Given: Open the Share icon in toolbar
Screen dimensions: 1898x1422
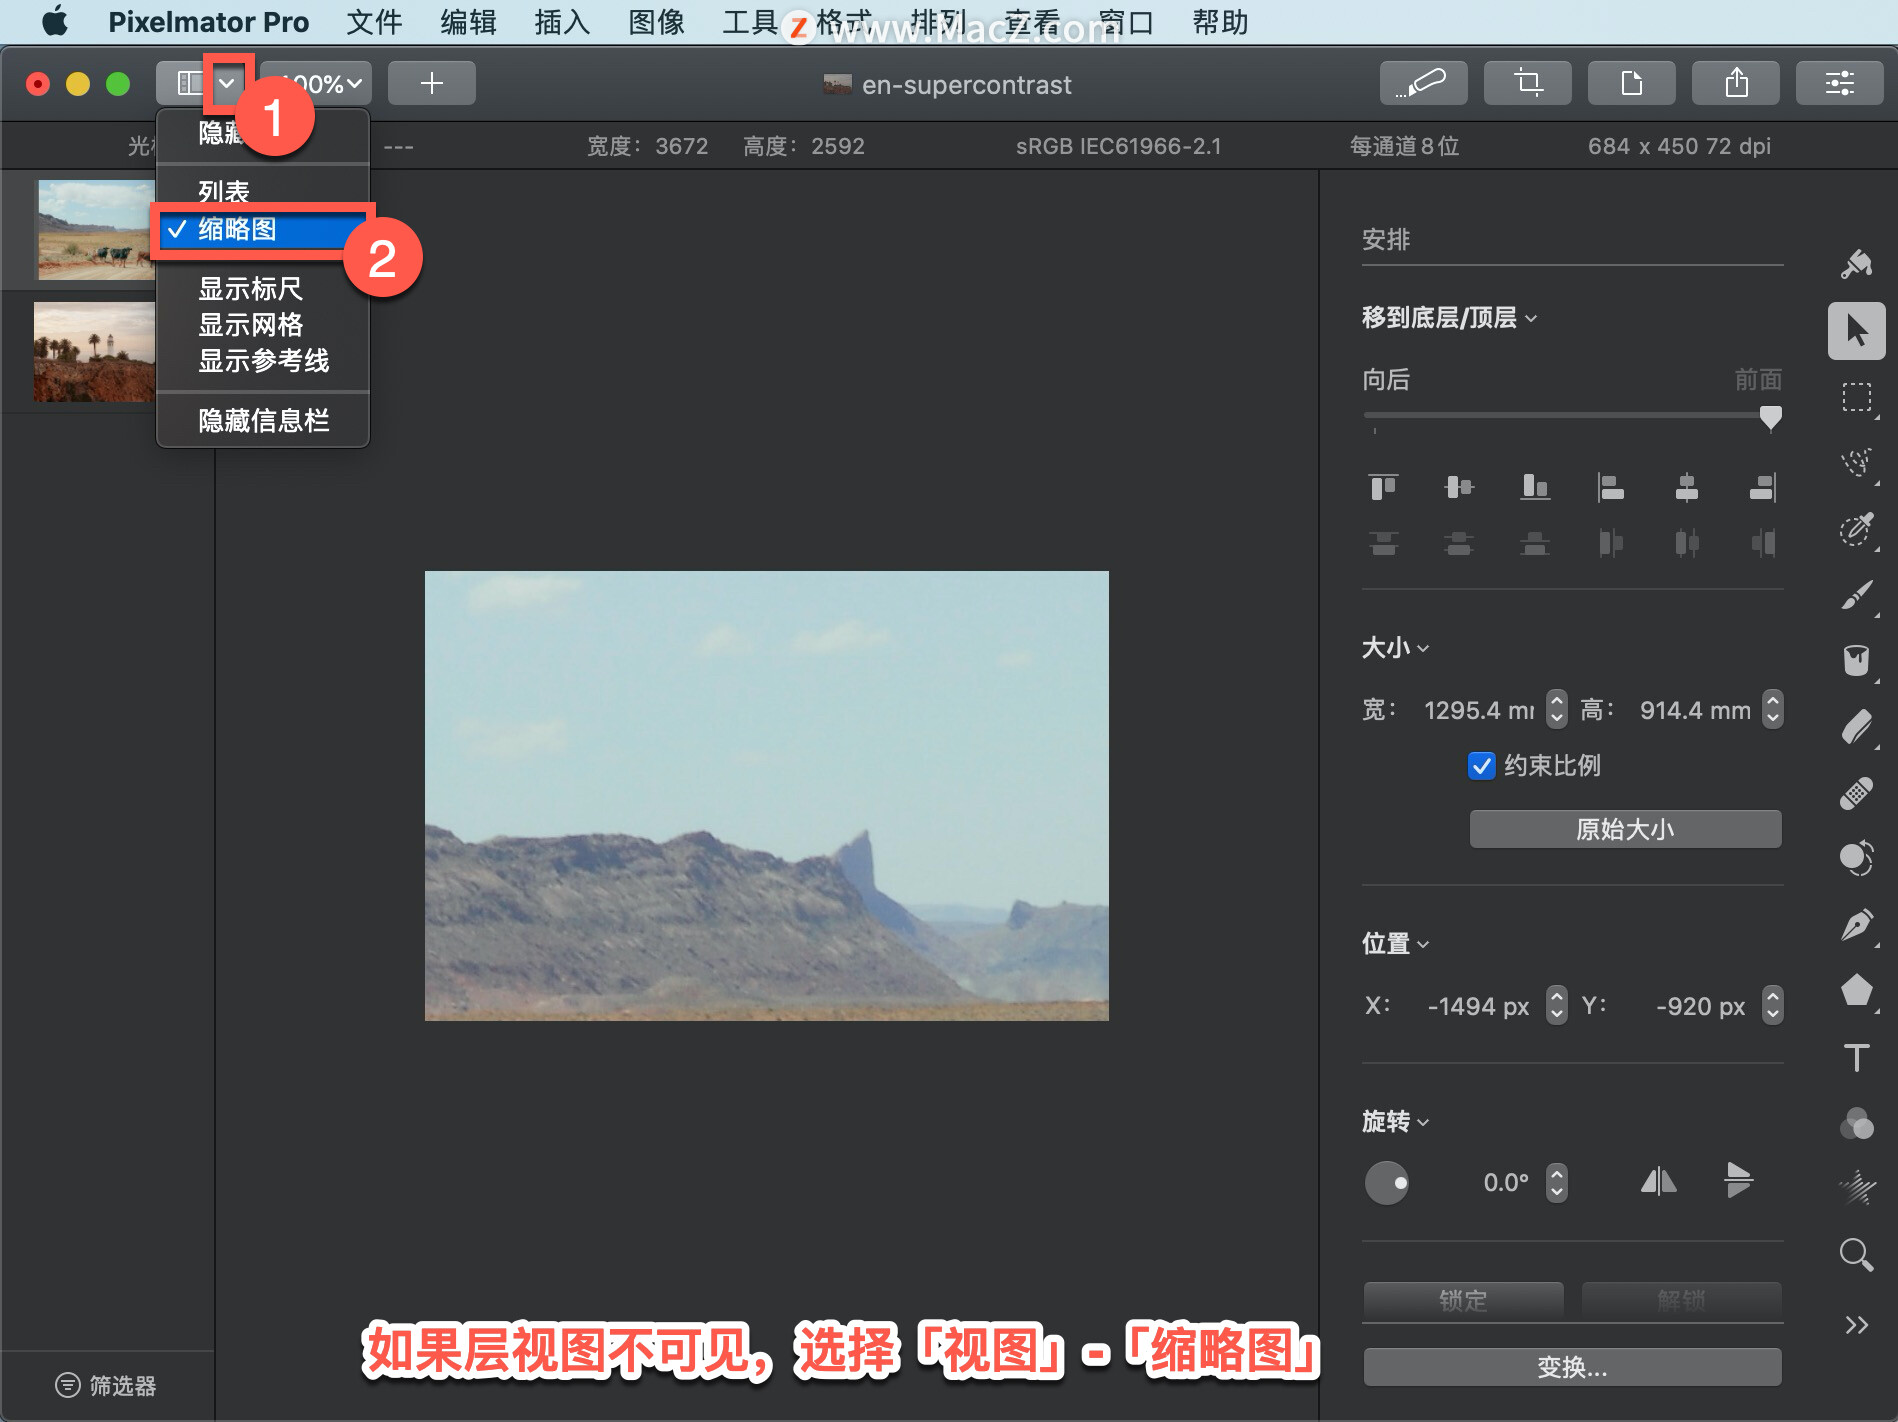Looking at the screenshot, I should [1735, 83].
